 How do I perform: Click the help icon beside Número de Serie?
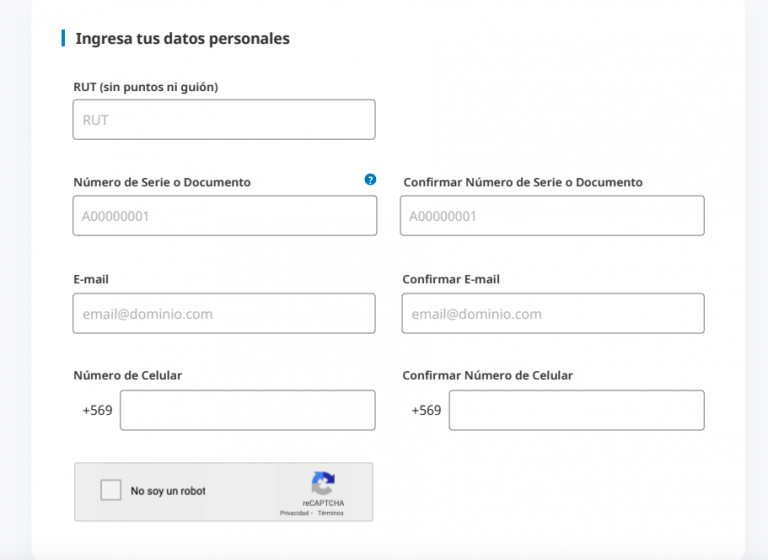pos(370,180)
